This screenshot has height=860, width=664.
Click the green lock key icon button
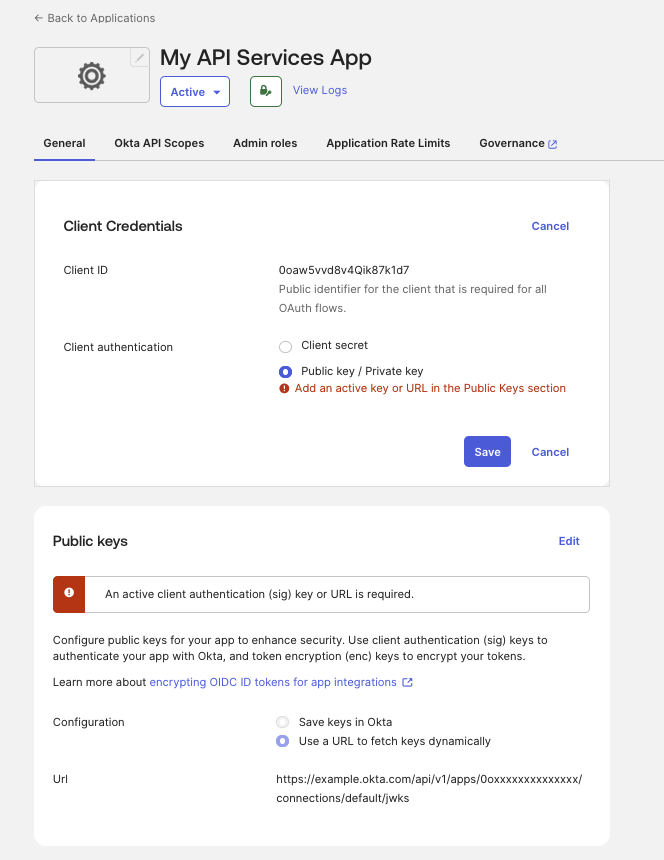tap(266, 92)
